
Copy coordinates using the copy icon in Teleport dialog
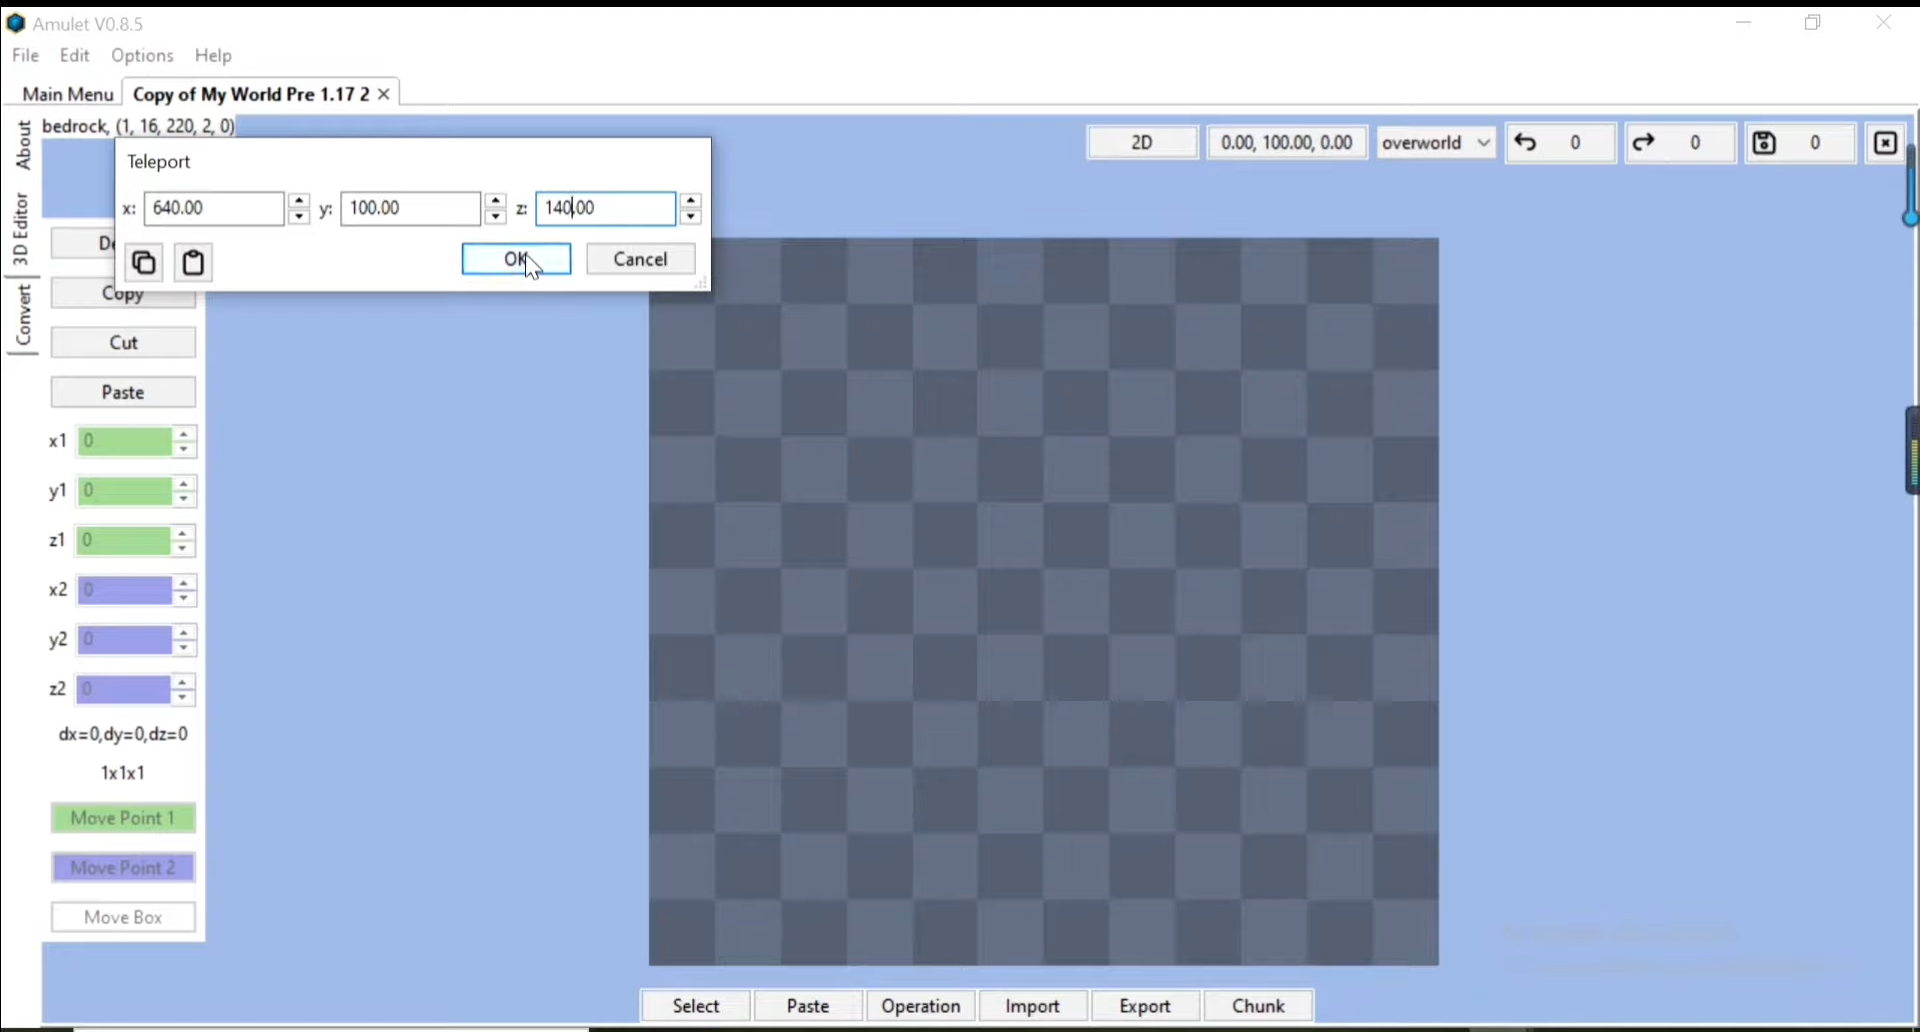click(x=143, y=262)
